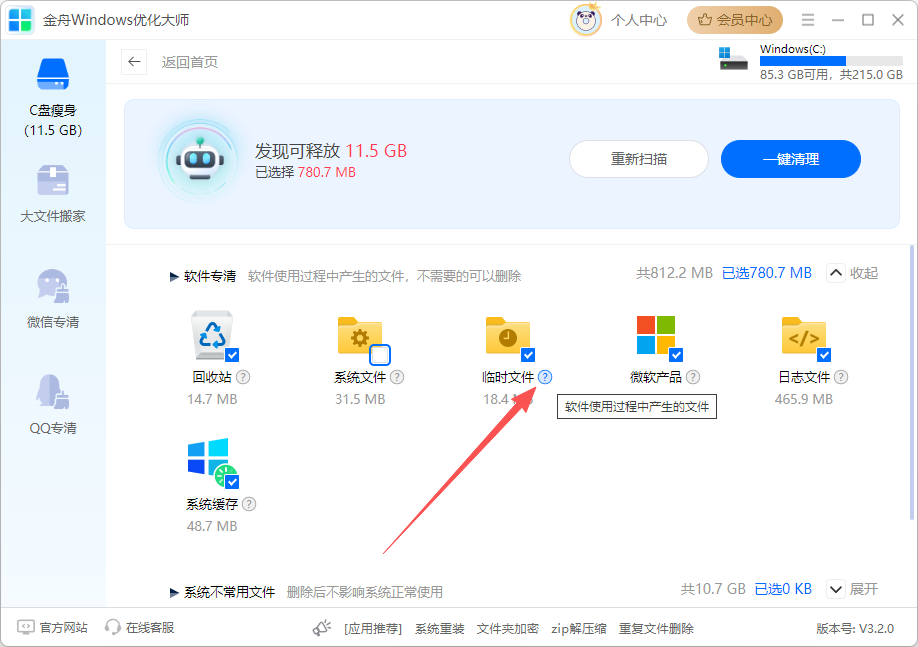Click the 14.7 MB size under 回收站
This screenshot has width=918, height=647.
(x=212, y=399)
